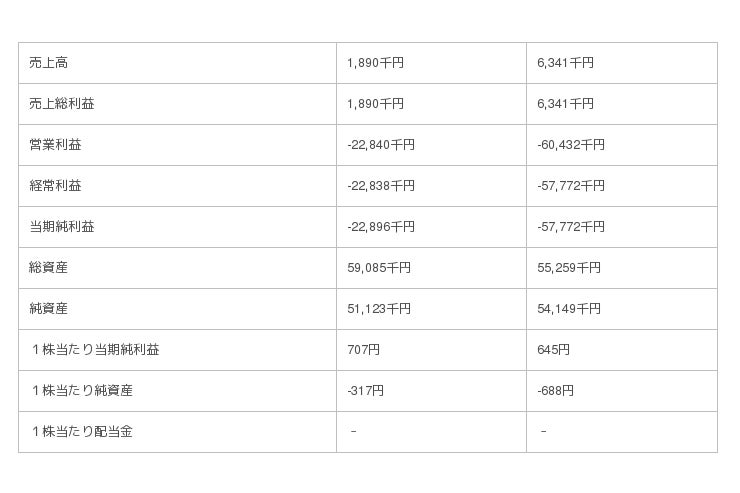Screen dimensions: 740x493
Task: Click the 1,890千円 sales value in 売上高 row
Action: pos(375,63)
